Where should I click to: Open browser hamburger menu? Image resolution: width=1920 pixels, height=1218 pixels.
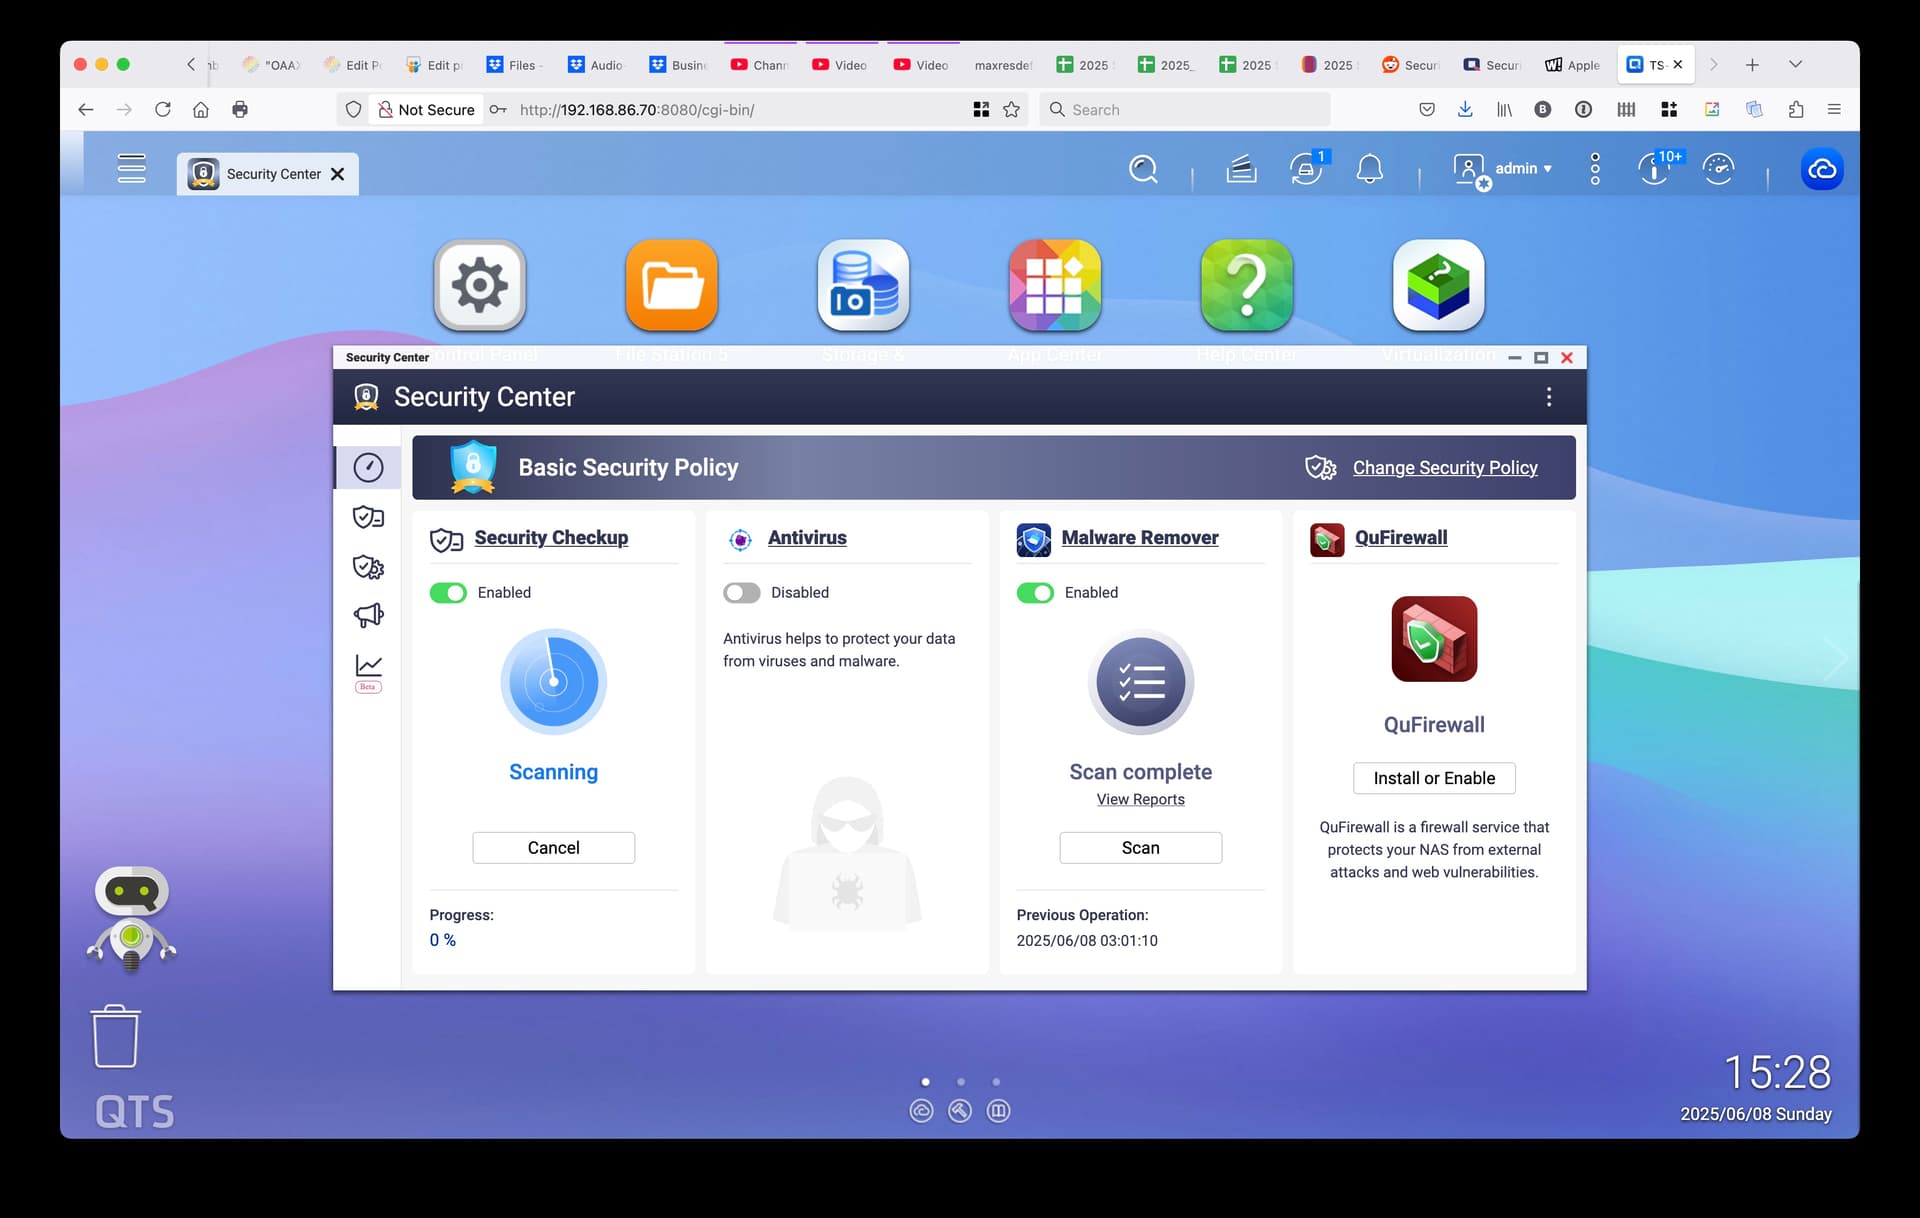point(1833,110)
